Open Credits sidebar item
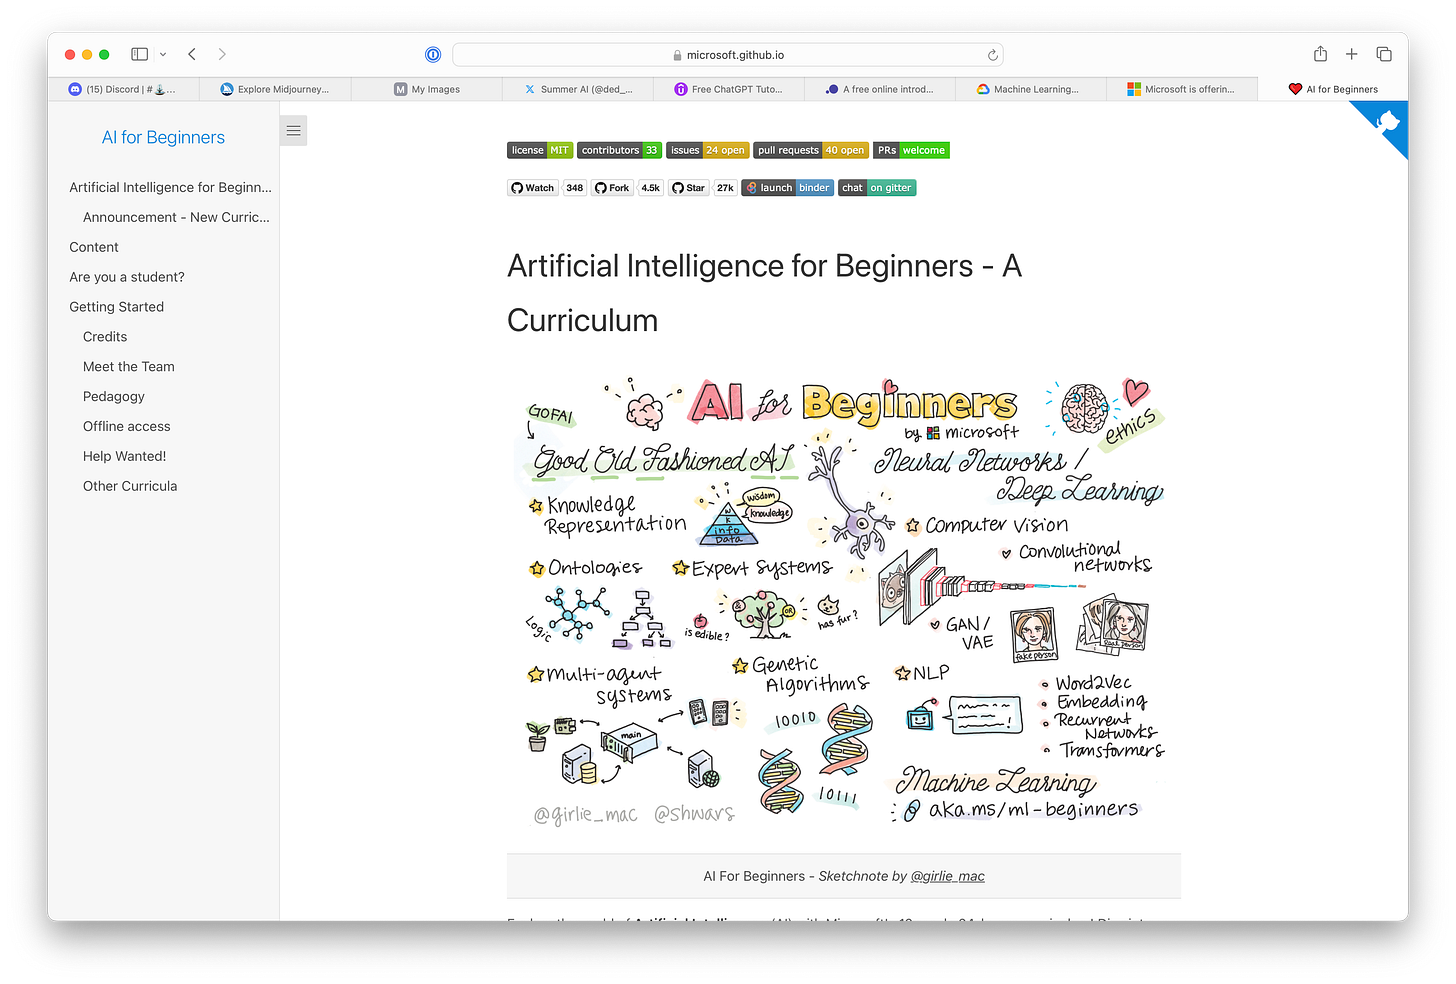This screenshot has height=984, width=1456. click(x=105, y=337)
